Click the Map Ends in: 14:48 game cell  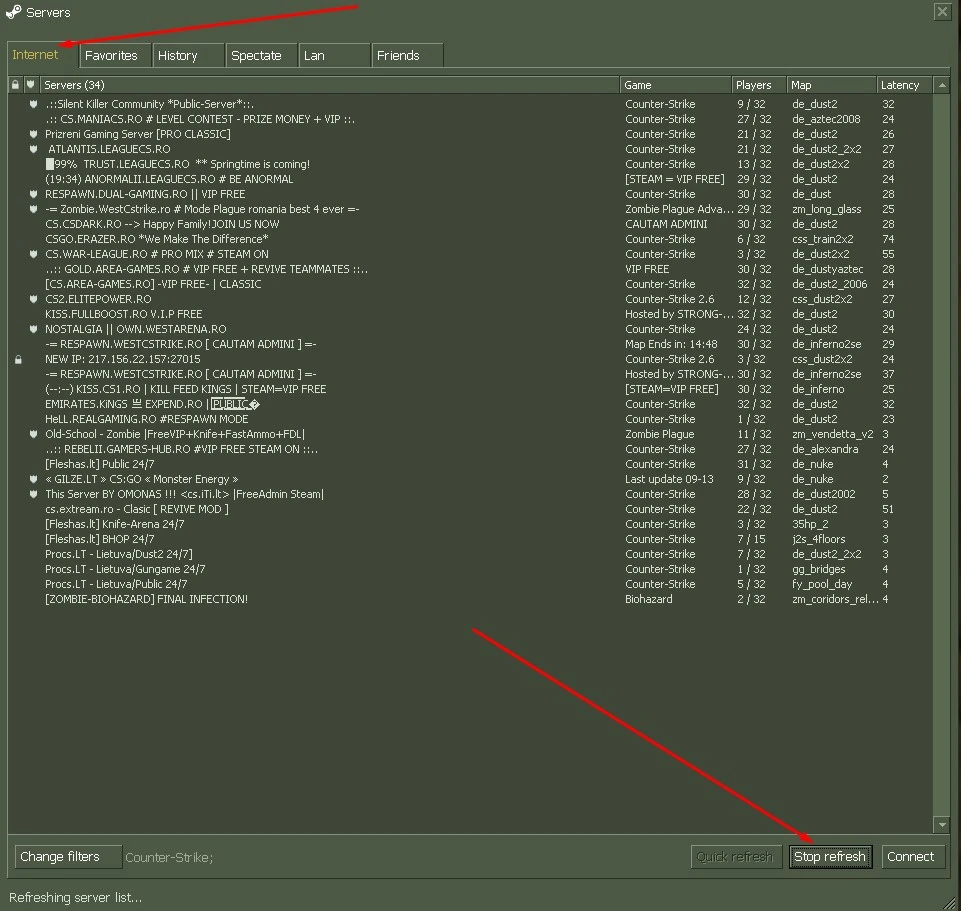671,345
